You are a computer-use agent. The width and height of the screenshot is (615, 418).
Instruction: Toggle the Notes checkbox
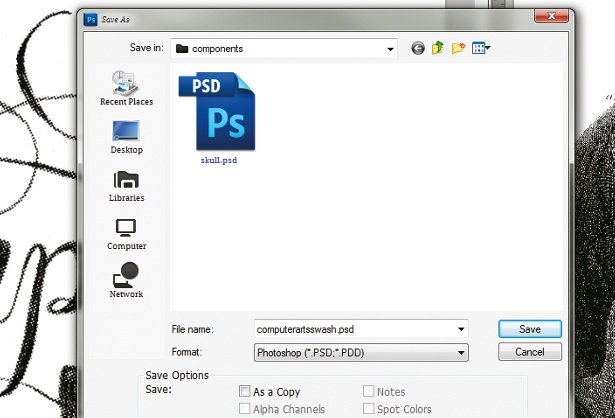368,391
